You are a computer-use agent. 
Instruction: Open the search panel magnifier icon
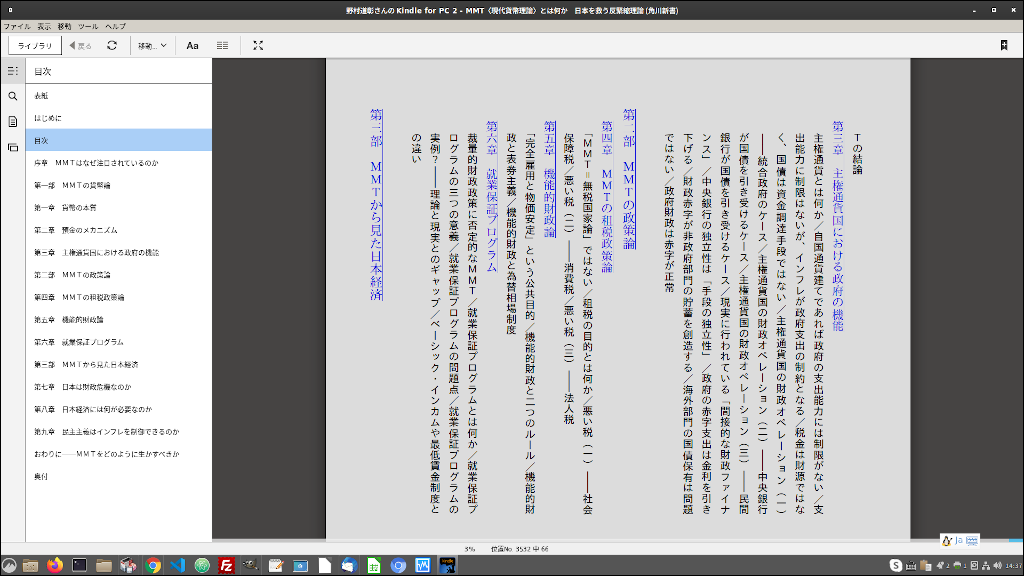pos(12,96)
